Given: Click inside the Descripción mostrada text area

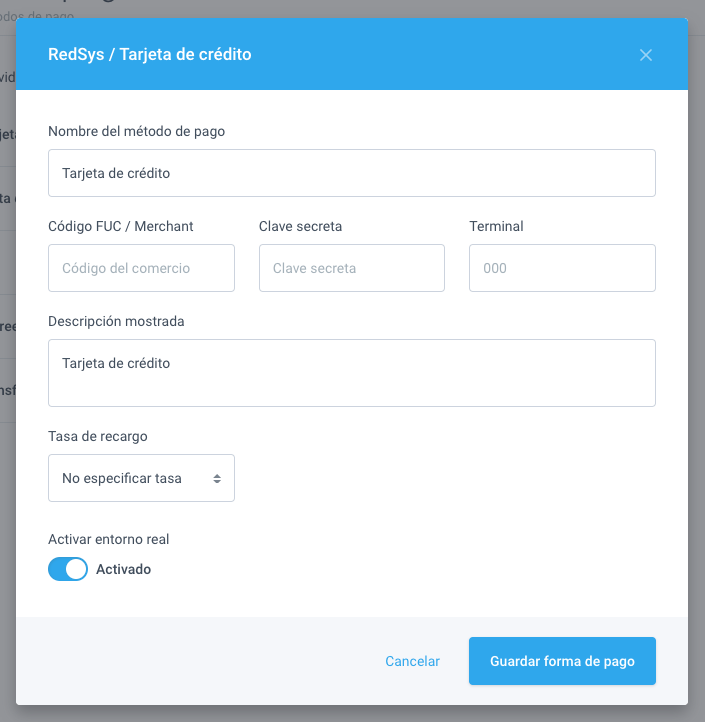Looking at the screenshot, I should pyautogui.click(x=352, y=373).
